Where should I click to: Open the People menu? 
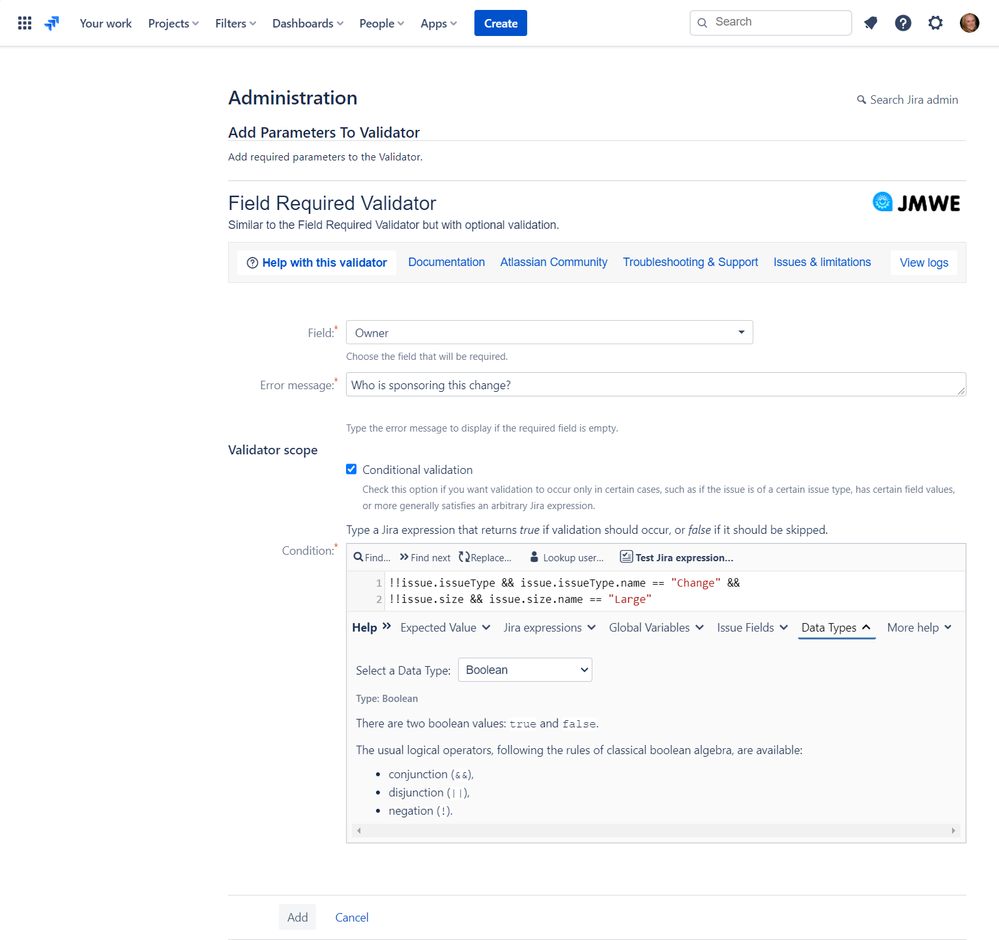point(382,24)
